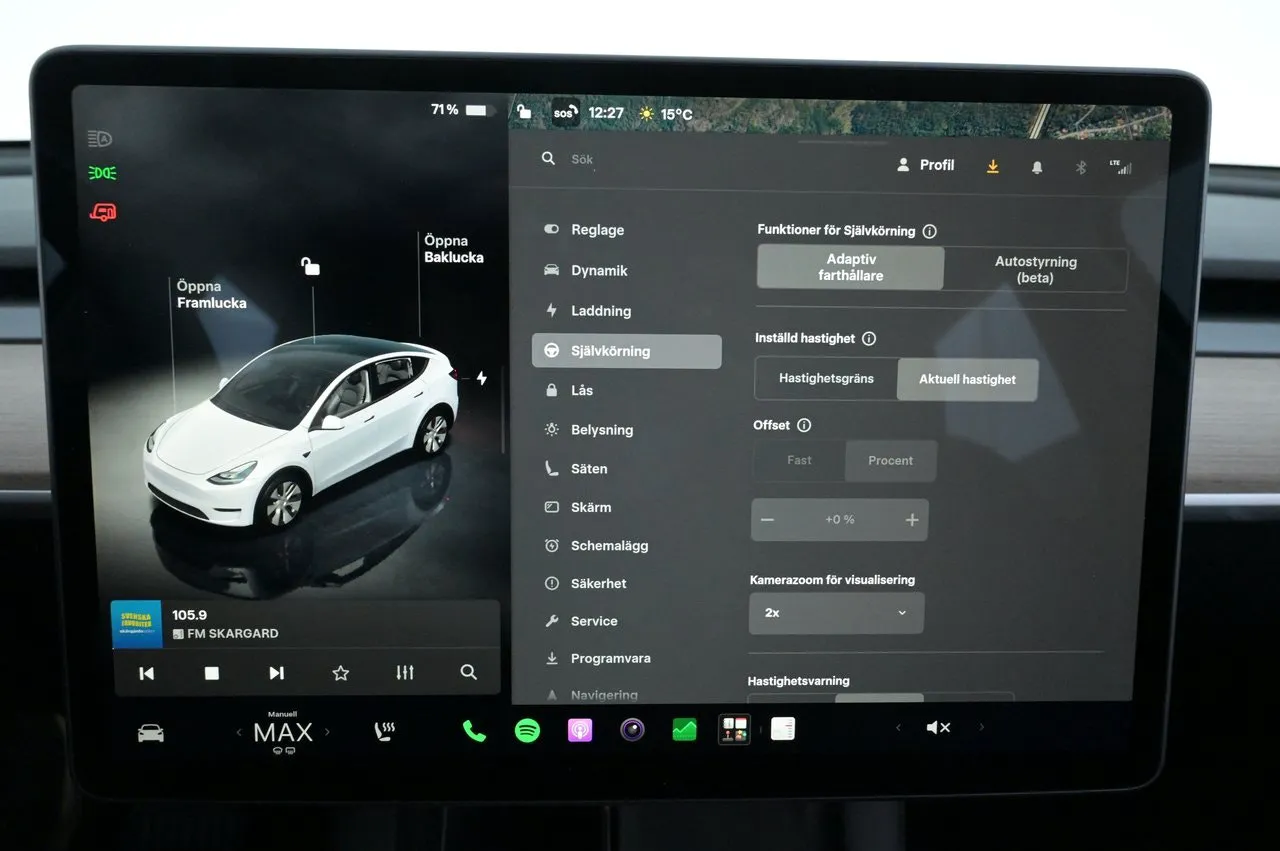This screenshot has height=851, width=1280.
Task: Open Kamerazoom för visualisering 2x dropdown
Action: coord(836,613)
